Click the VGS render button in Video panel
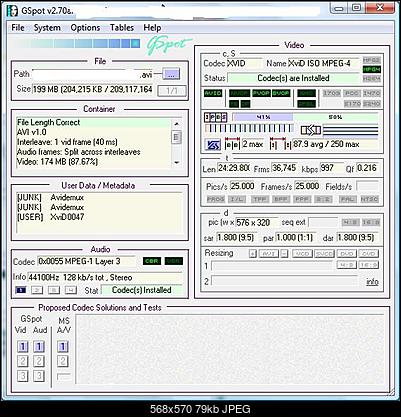 click(x=213, y=145)
